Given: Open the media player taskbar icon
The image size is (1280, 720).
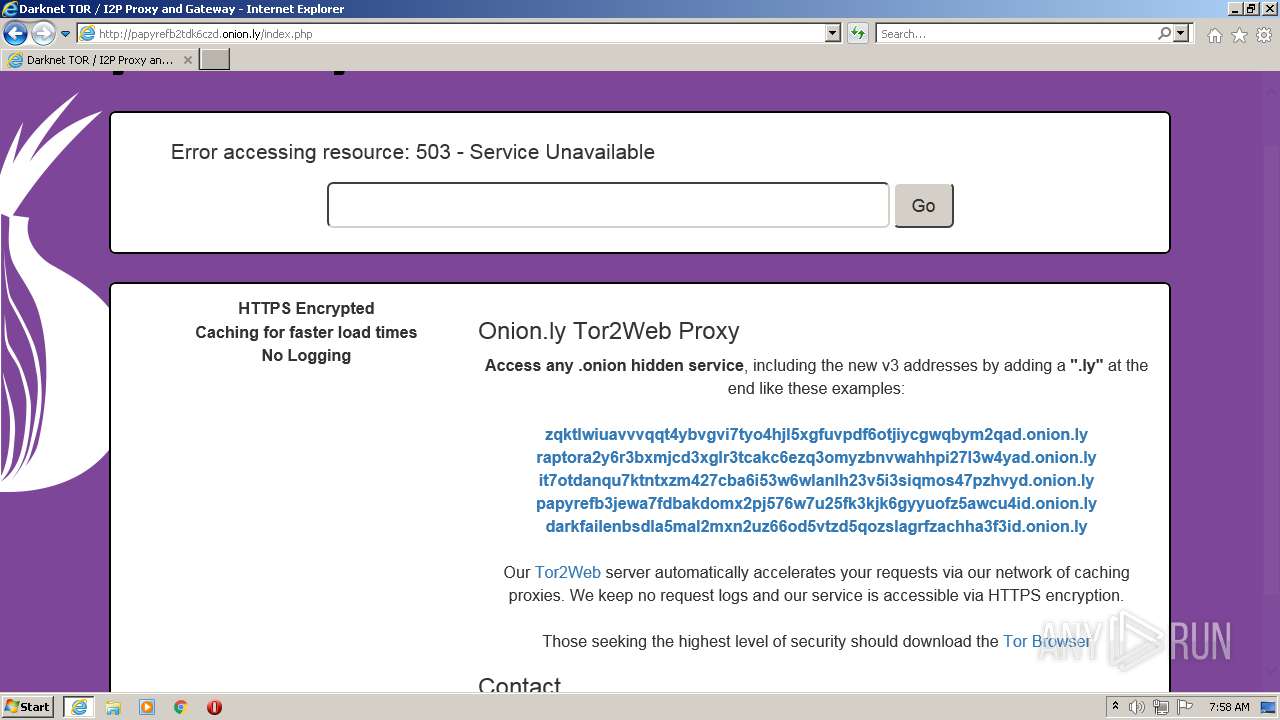Looking at the screenshot, I should coord(147,707).
